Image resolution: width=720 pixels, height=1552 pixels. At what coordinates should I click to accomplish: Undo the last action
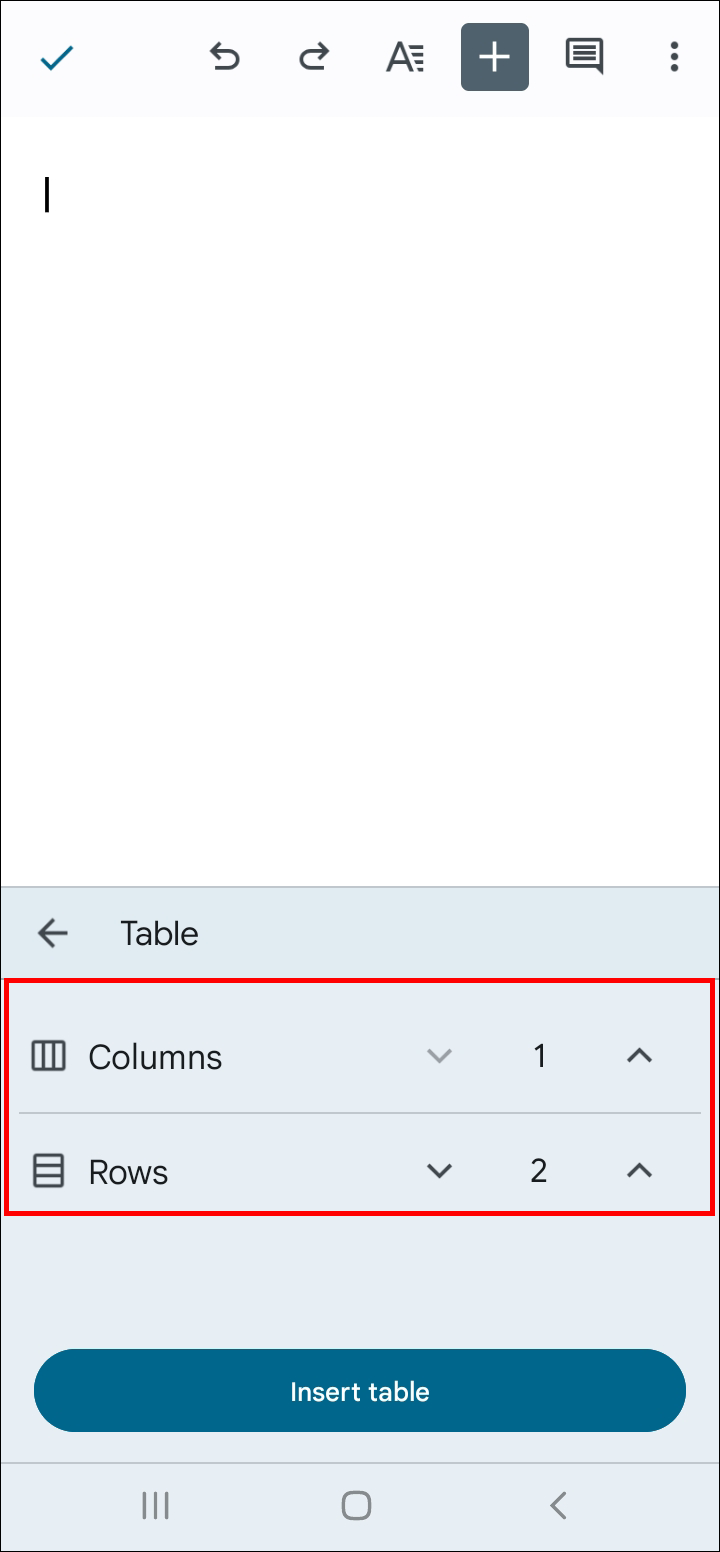(224, 57)
